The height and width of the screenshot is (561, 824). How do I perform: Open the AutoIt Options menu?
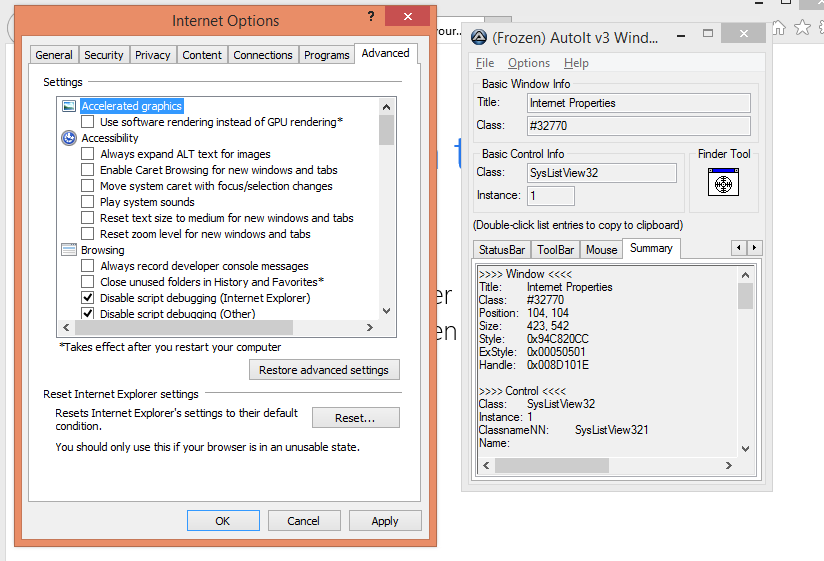pyautogui.click(x=529, y=63)
